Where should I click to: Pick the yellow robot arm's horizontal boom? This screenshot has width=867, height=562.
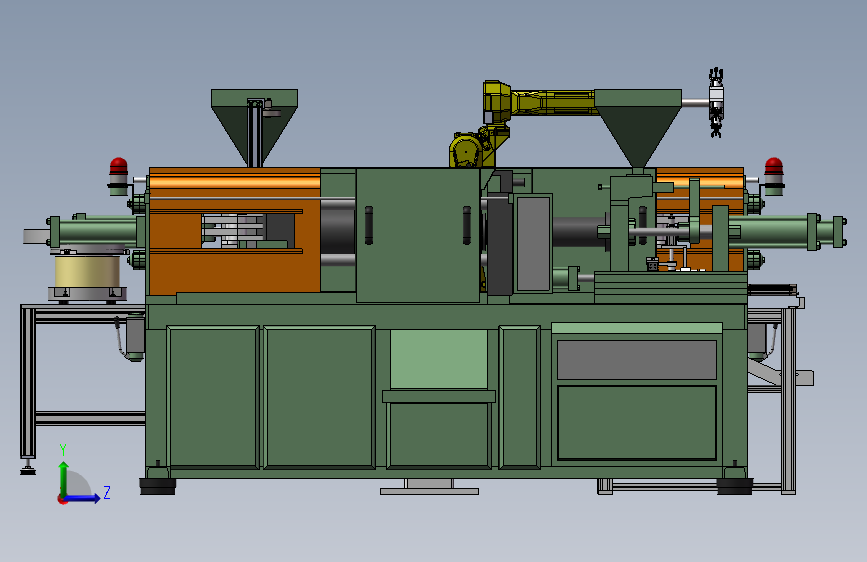coord(553,103)
